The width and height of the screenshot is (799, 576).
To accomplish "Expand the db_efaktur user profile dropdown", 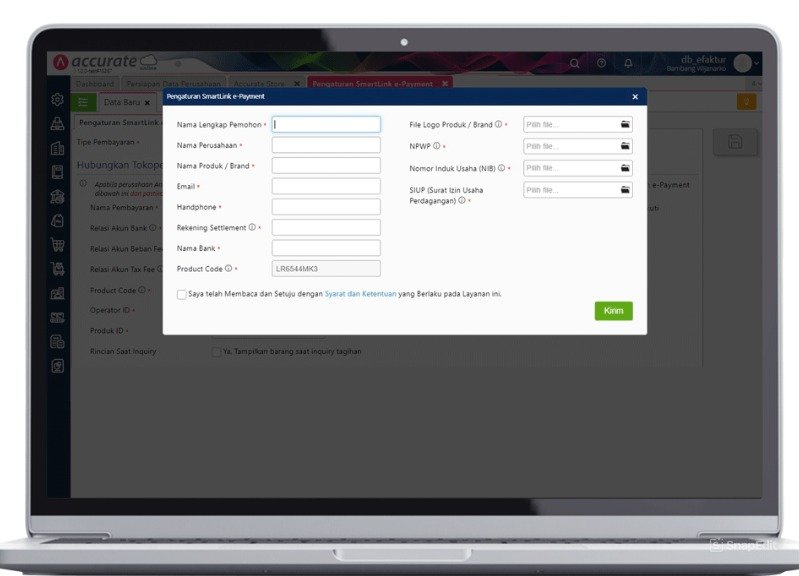I will point(757,64).
